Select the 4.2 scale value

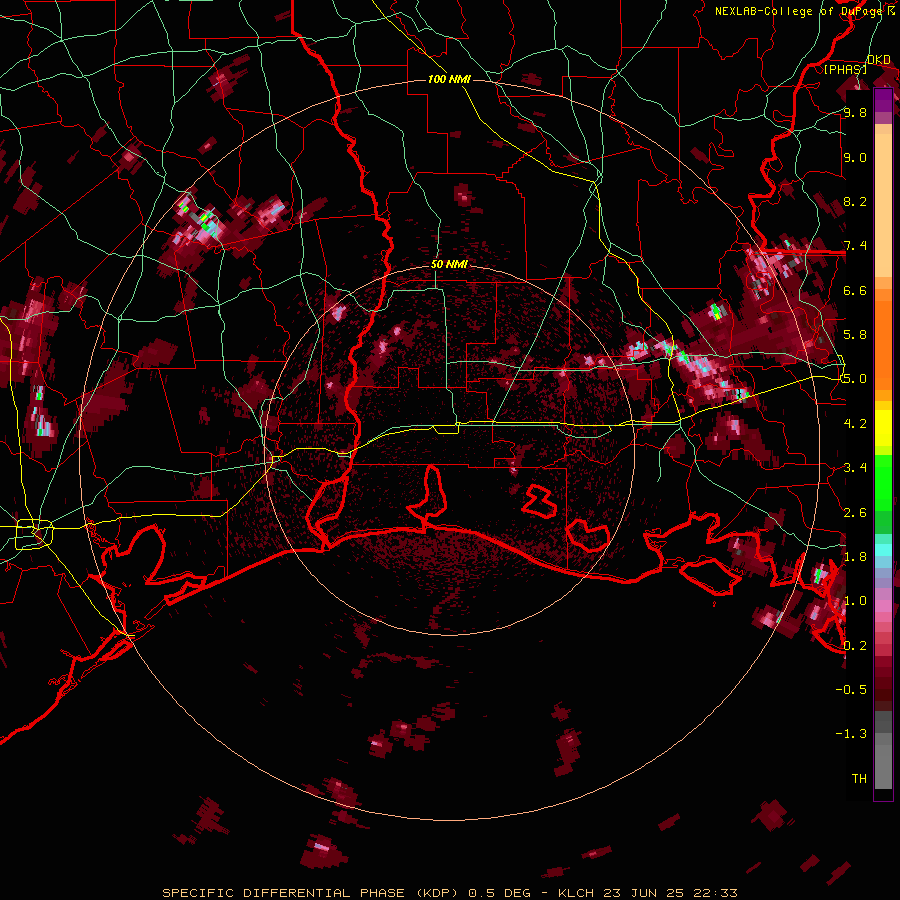855,424
